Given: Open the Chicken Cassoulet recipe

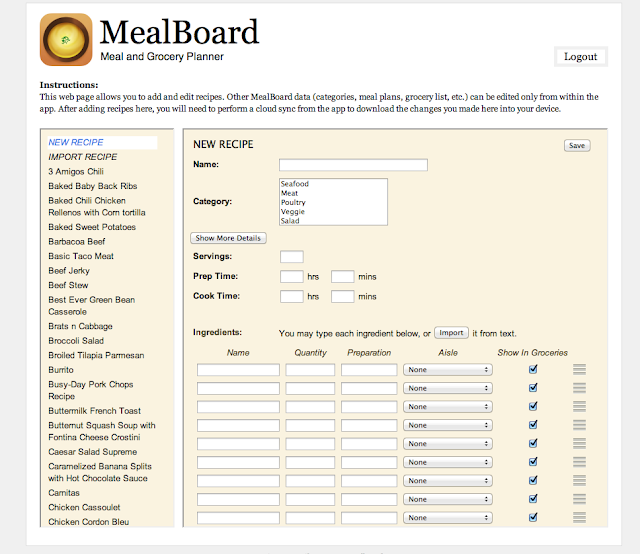Looking at the screenshot, I should 84,507.
